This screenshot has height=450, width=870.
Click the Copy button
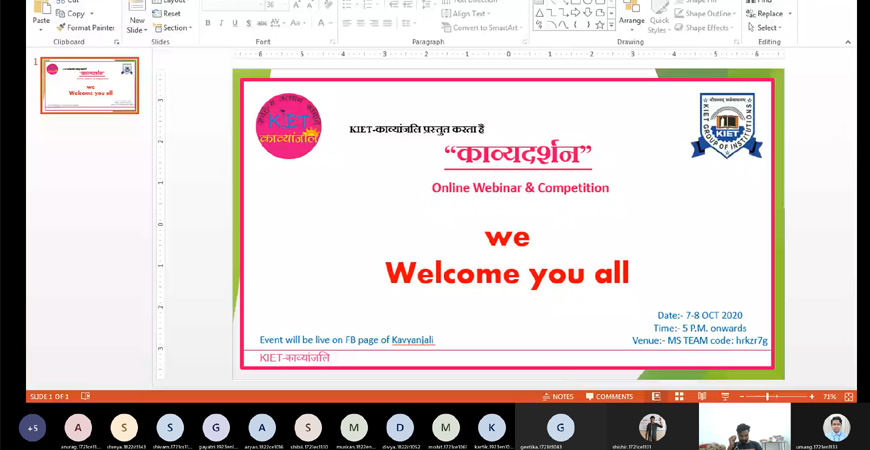70,13
